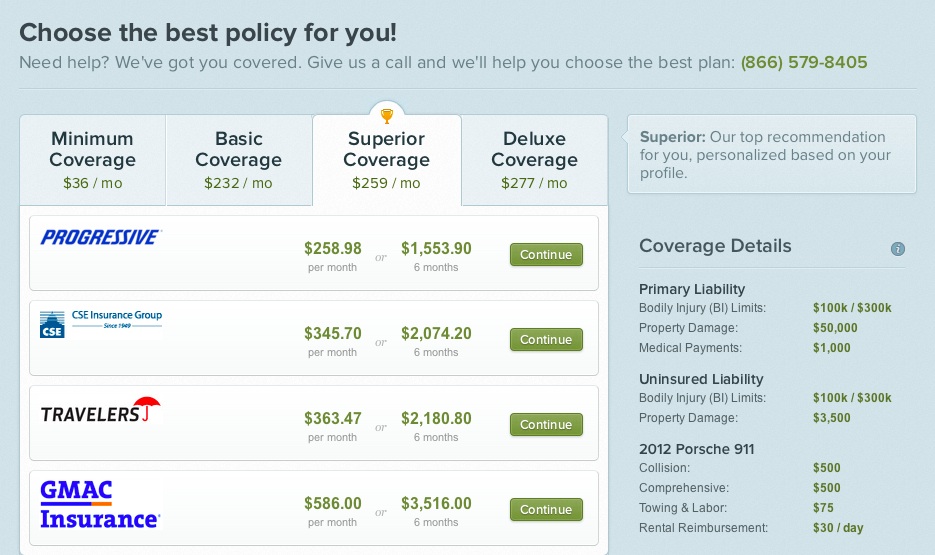
Task: Continue with the Travelers quote
Action: click(x=546, y=424)
